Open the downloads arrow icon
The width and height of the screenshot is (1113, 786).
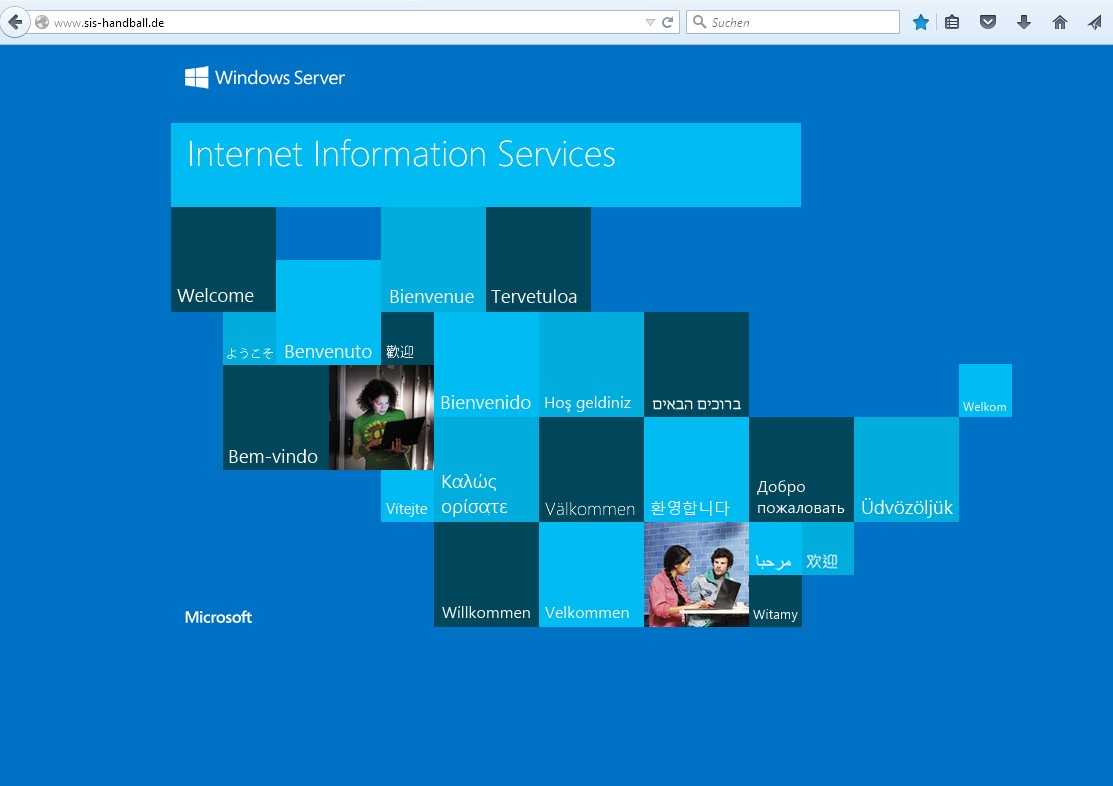coord(1023,22)
